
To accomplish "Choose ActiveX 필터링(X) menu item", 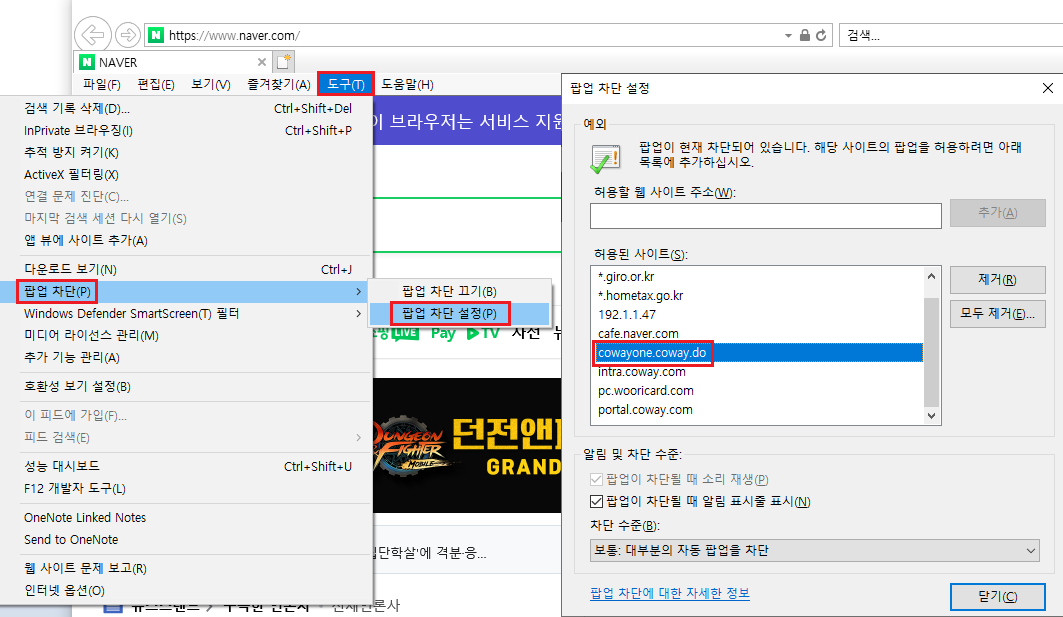I will (188, 174).
